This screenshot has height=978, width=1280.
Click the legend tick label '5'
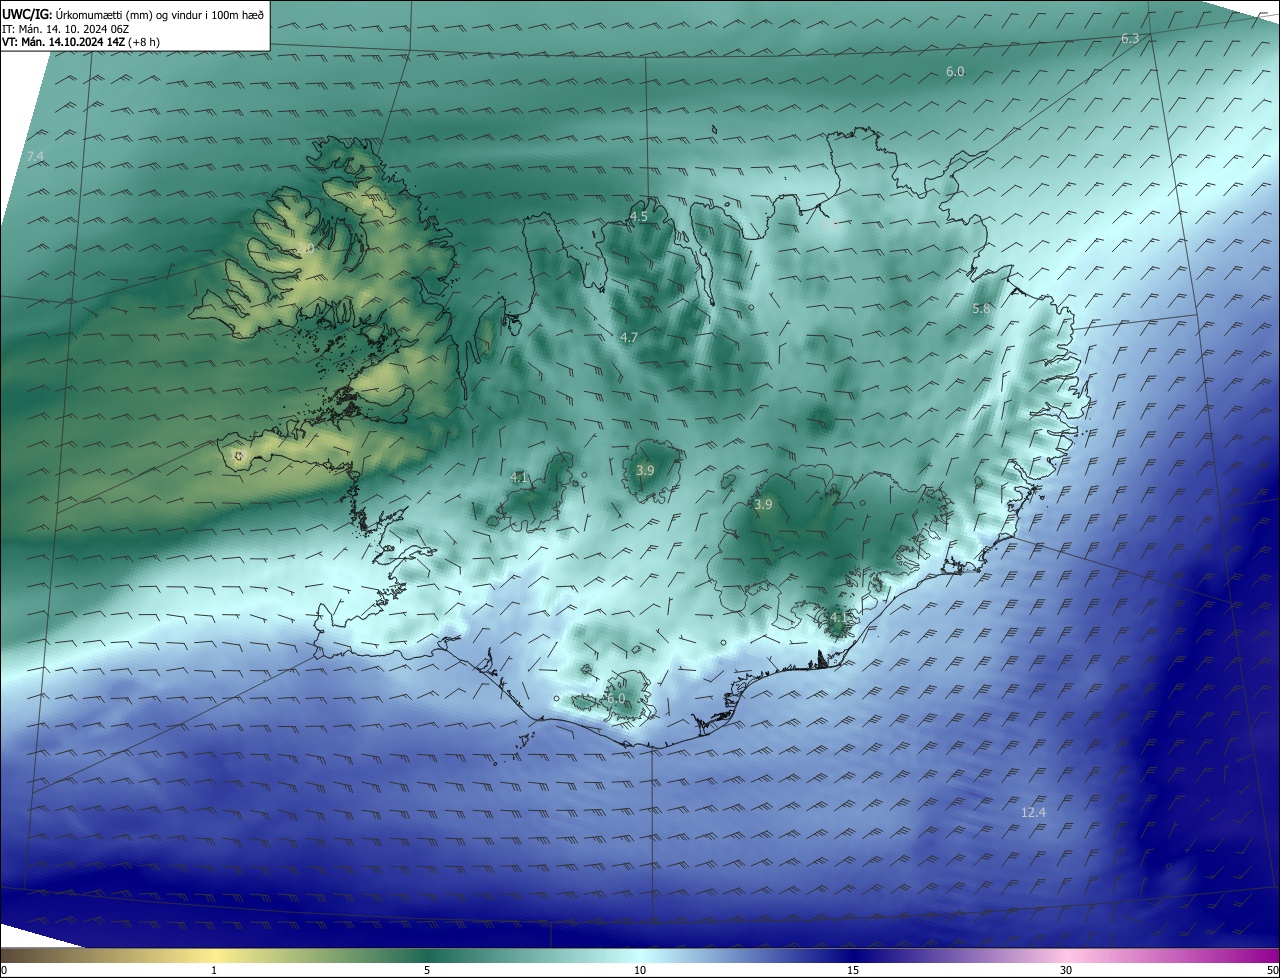[427, 970]
